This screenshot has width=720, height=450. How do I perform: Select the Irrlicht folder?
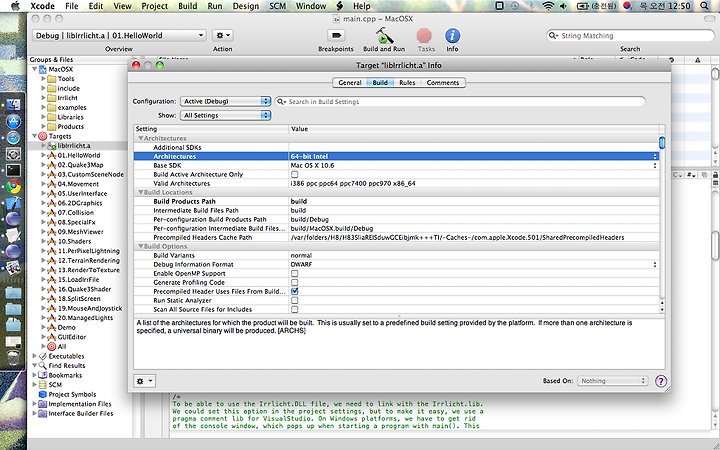point(68,98)
